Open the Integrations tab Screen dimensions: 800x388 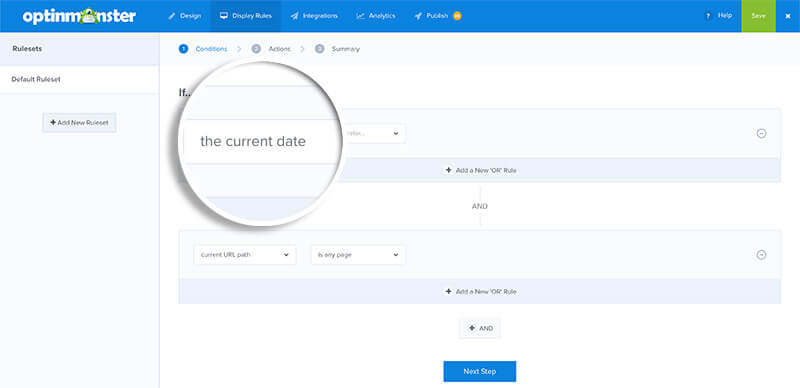click(314, 16)
